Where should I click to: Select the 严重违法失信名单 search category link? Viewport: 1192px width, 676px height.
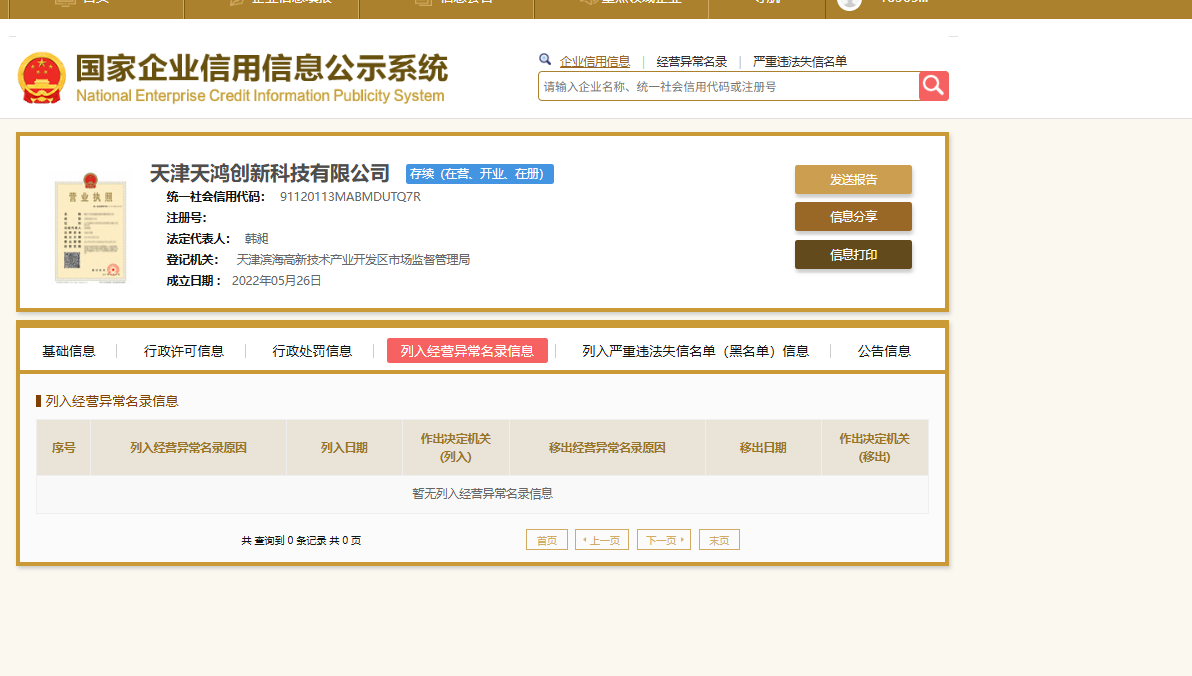[x=800, y=62]
